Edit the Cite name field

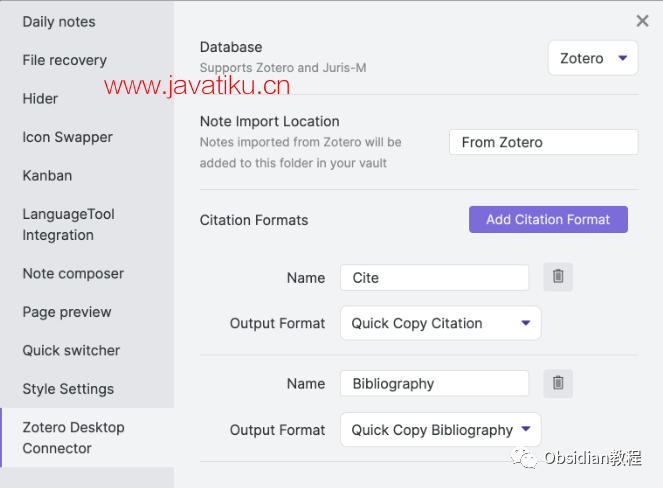(x=434, y=278)
